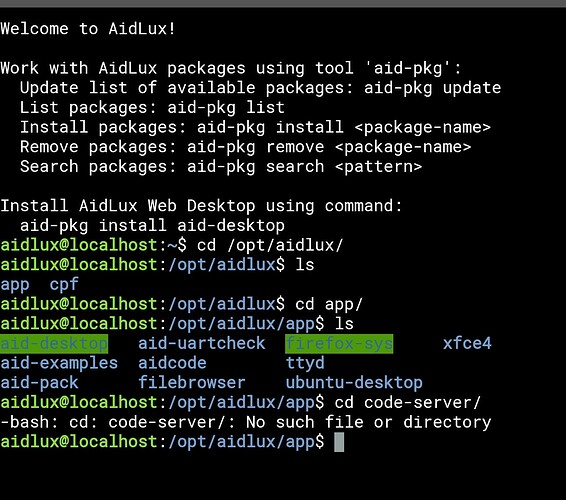Click the 'cd /opt/aidlux/' command text
This screenshot has height=500, width=566.
[x=270, y=245]
